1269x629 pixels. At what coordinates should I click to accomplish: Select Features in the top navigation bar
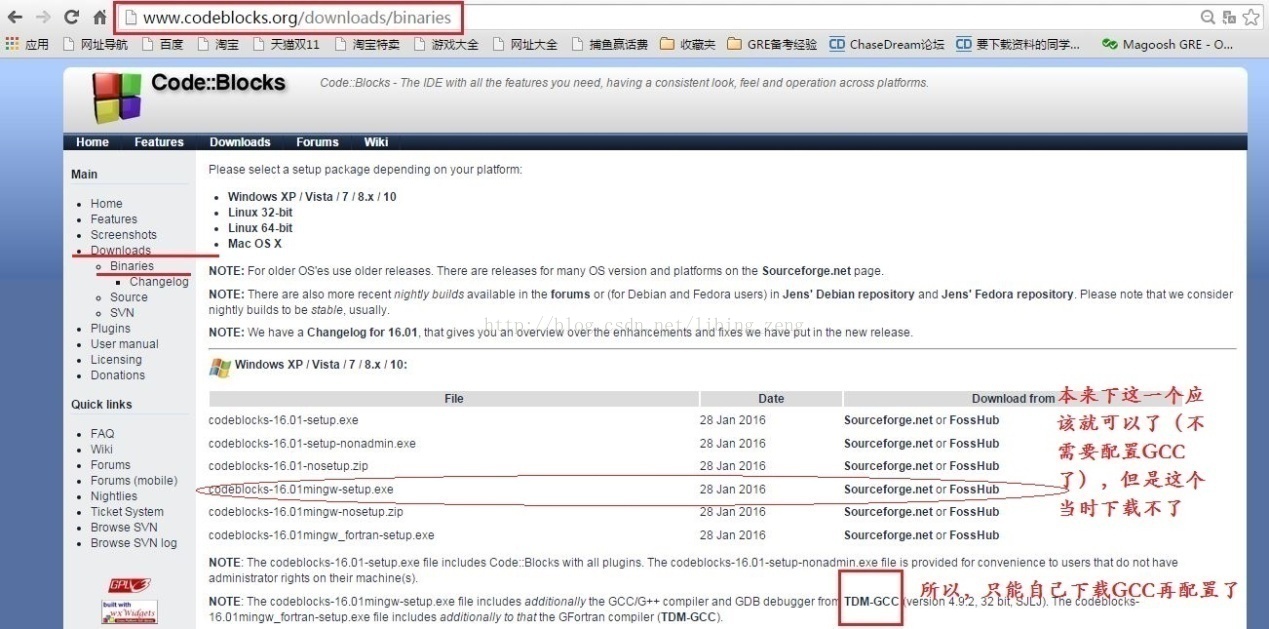pos(159,142)
